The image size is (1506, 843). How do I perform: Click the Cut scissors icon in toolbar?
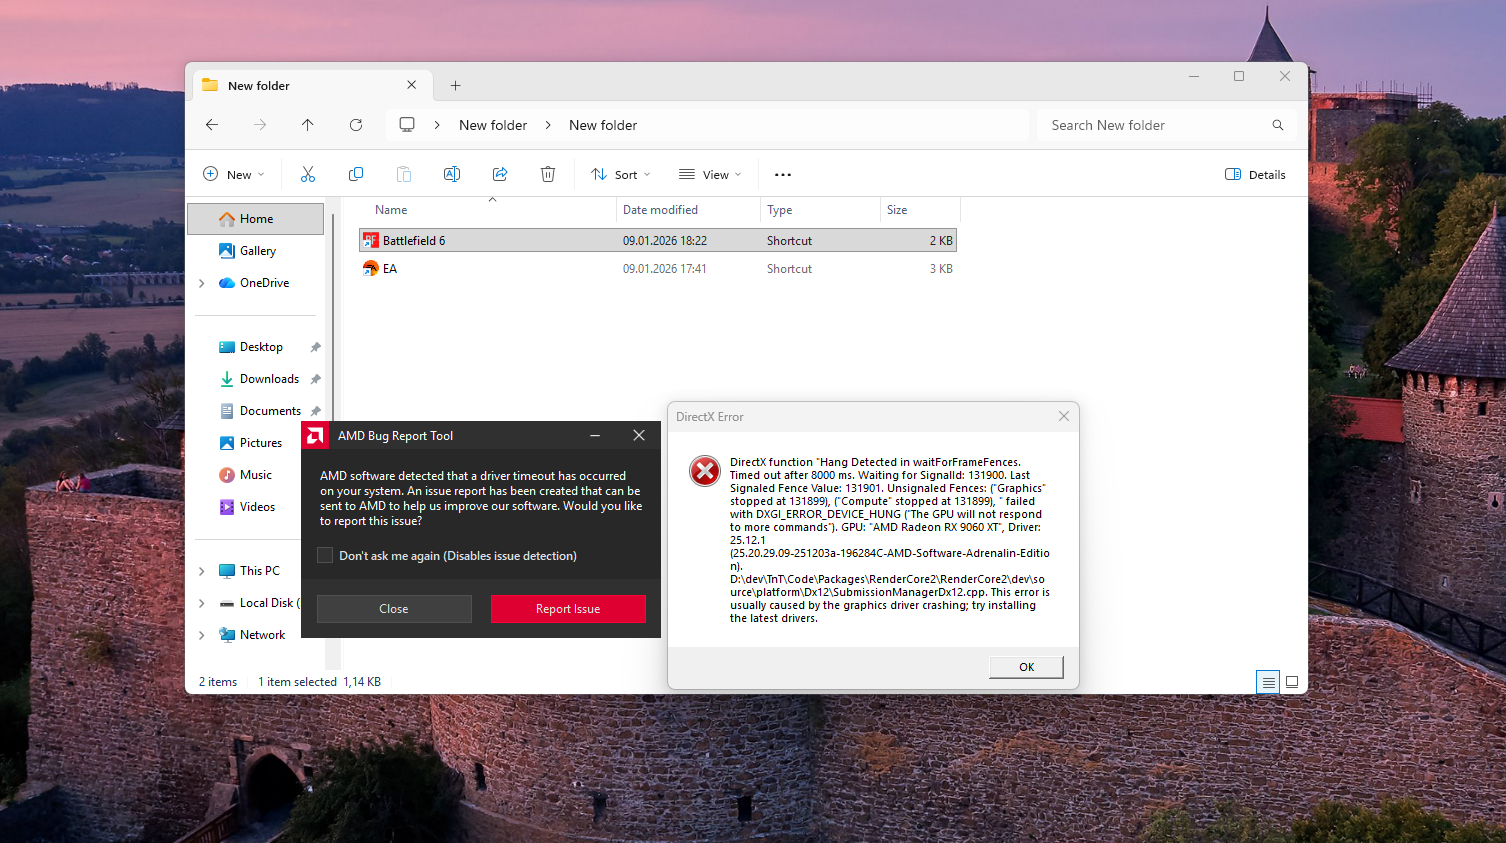click(x=308, y=174)
